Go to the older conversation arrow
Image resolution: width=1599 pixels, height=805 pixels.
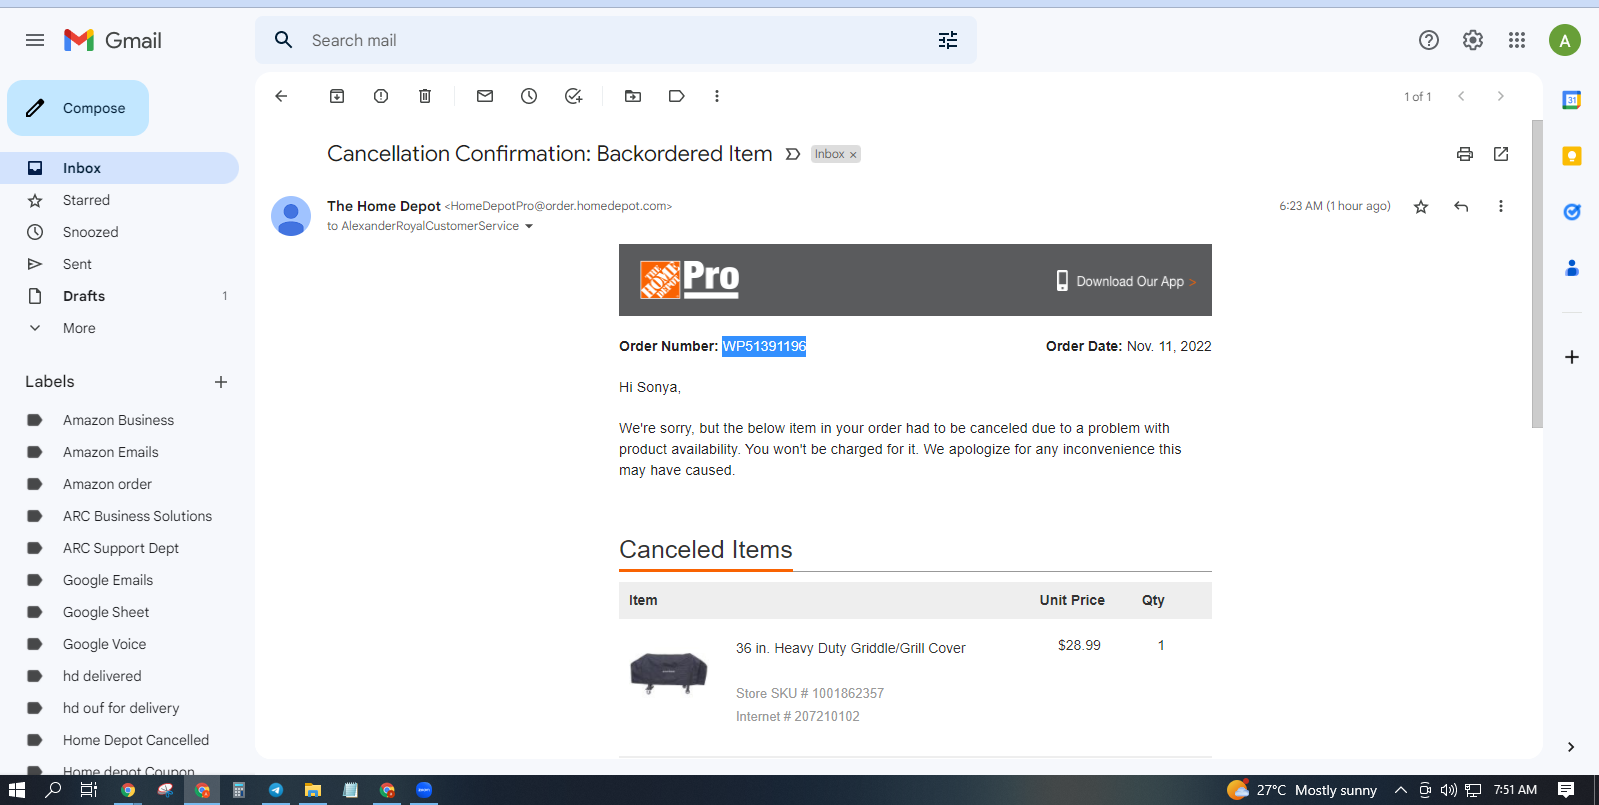click(x=1500, y=96)
